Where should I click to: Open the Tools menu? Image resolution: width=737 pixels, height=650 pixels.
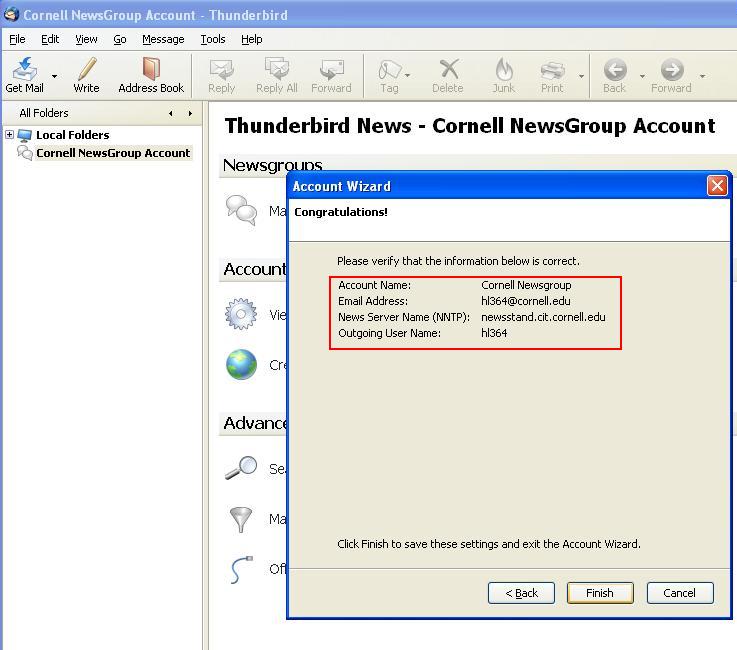[x=213, y=39]
